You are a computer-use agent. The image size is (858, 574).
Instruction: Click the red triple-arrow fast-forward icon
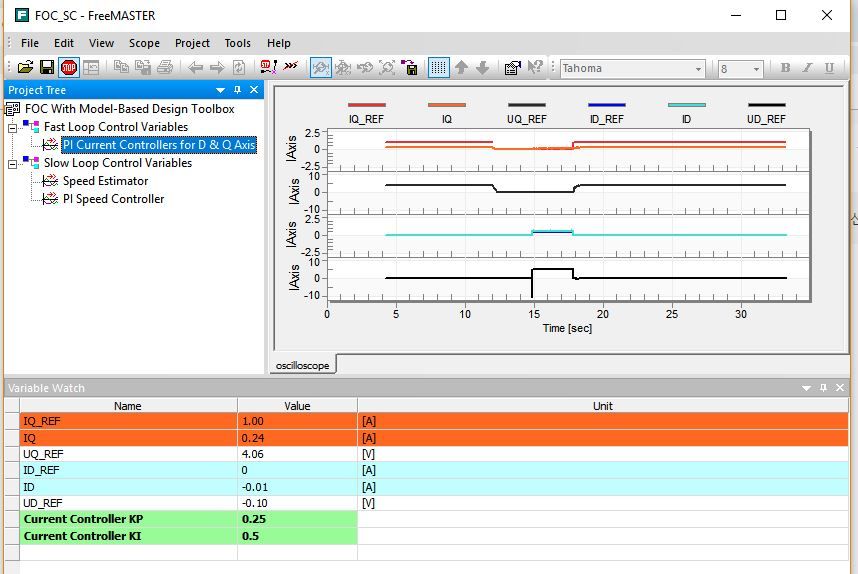click(x=291, y=66)
